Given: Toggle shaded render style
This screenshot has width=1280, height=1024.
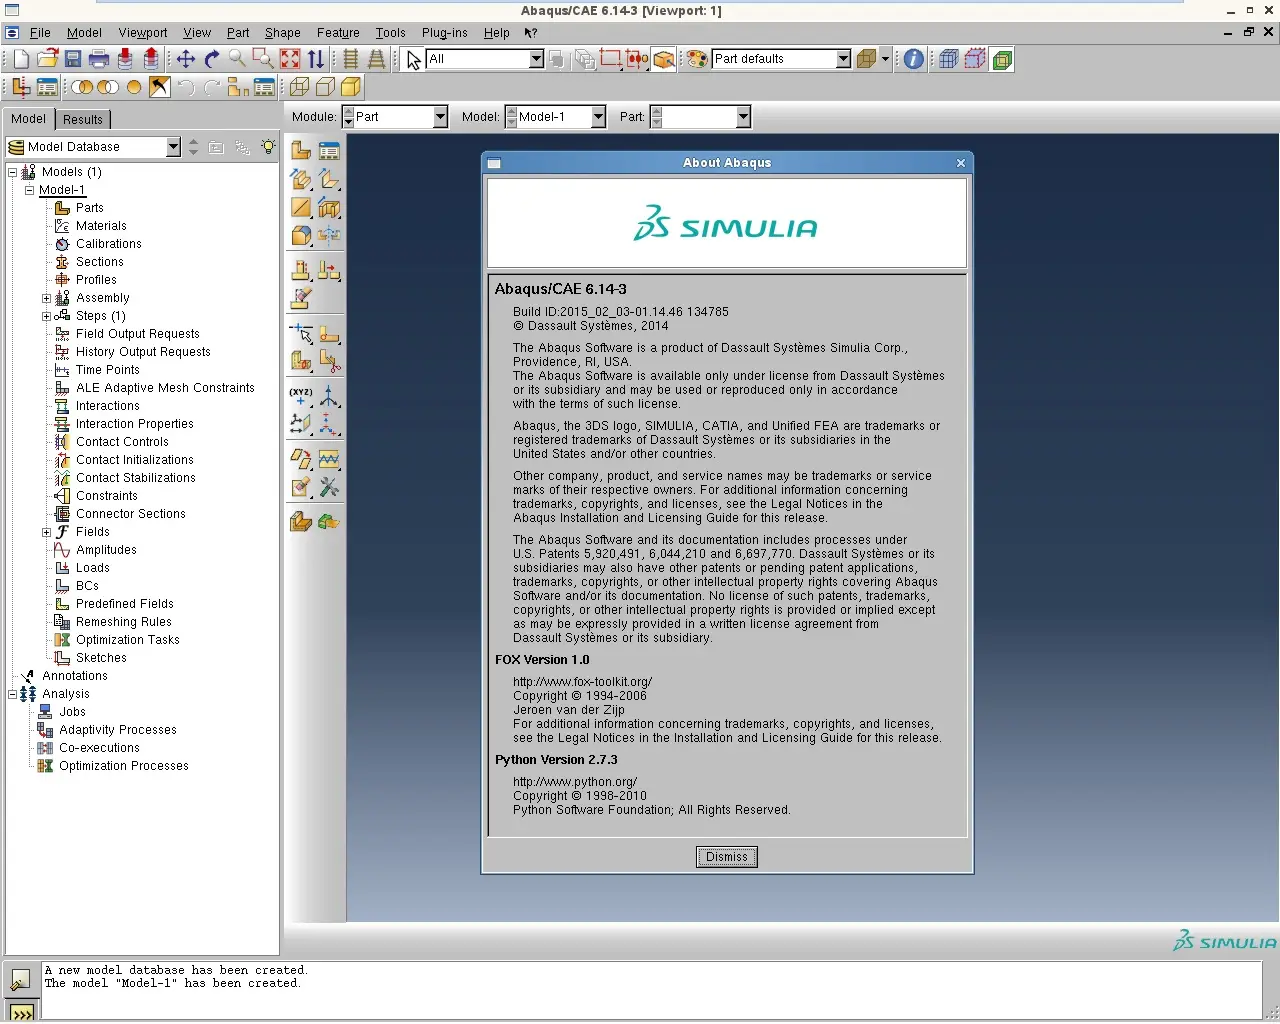Looking at the screenshot, I should [x=351, y=87].
